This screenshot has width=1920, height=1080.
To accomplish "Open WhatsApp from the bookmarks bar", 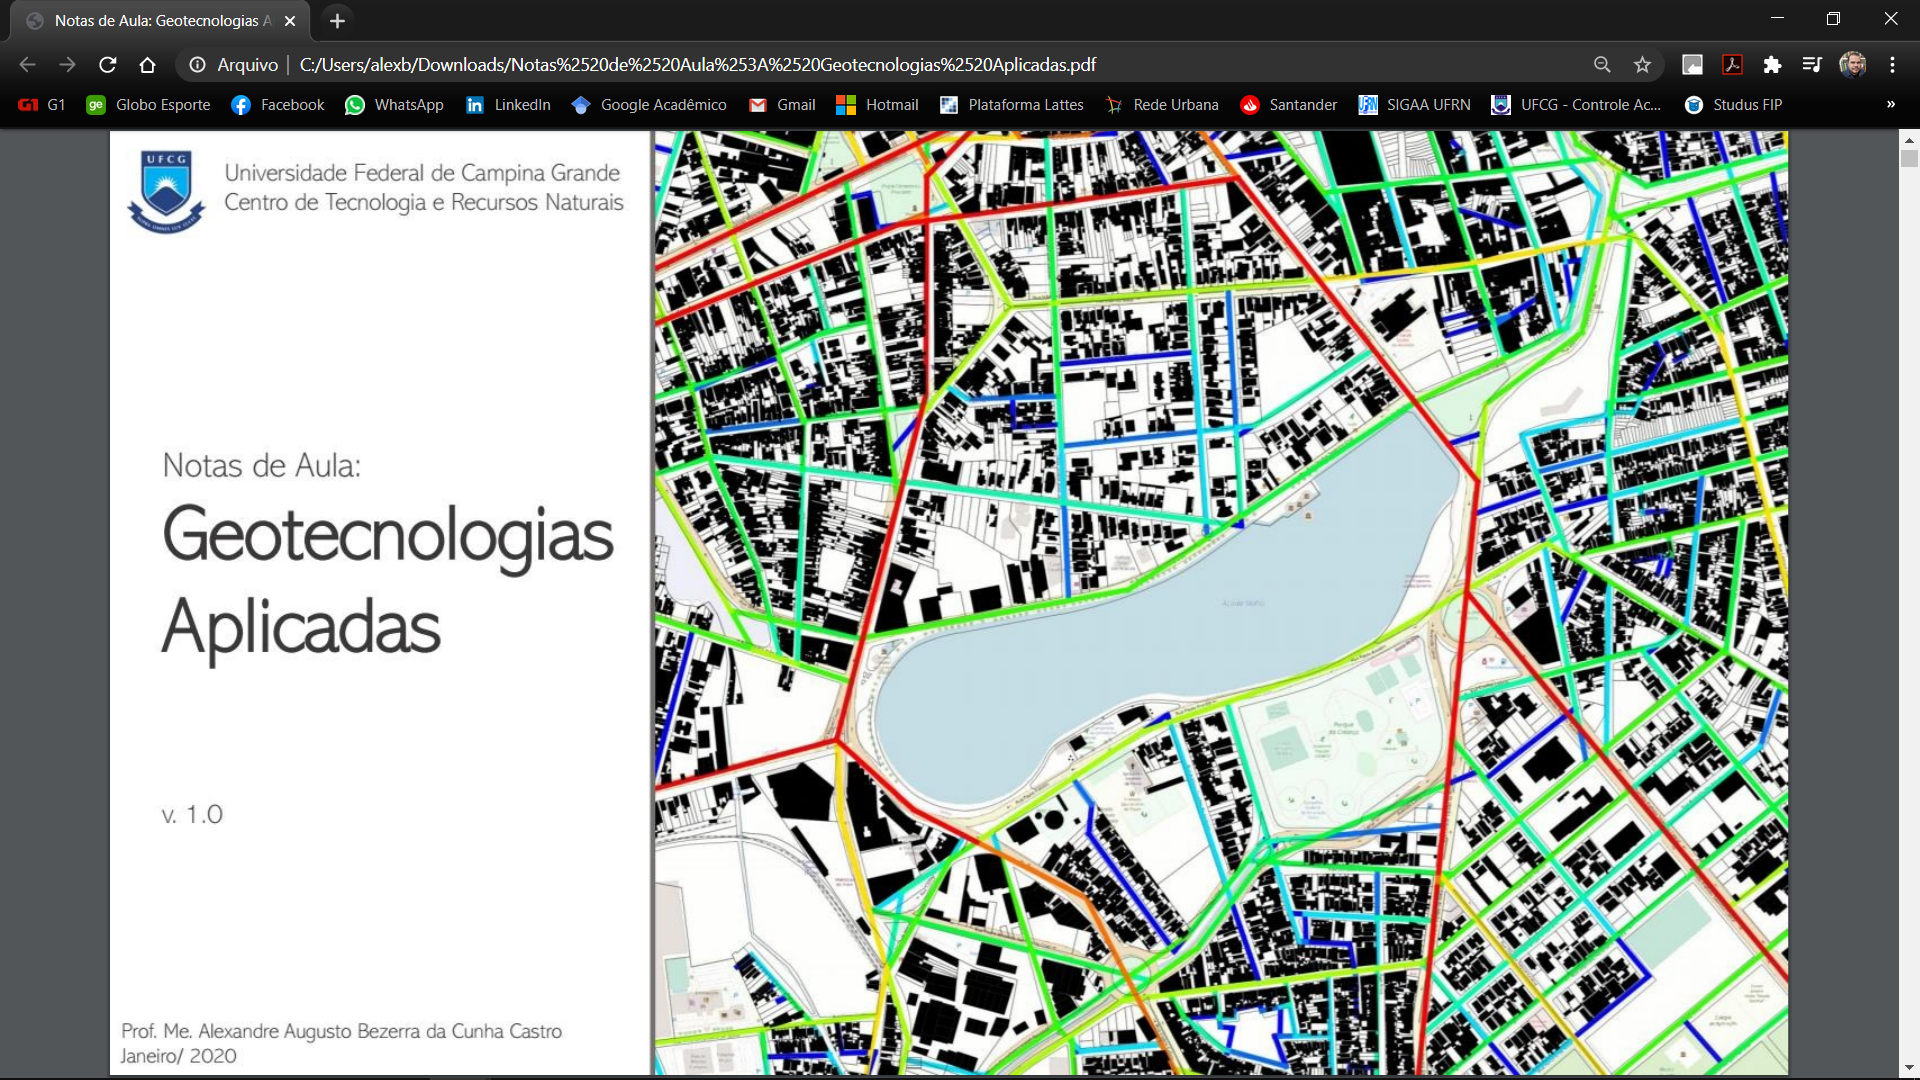I will point(394,104).
